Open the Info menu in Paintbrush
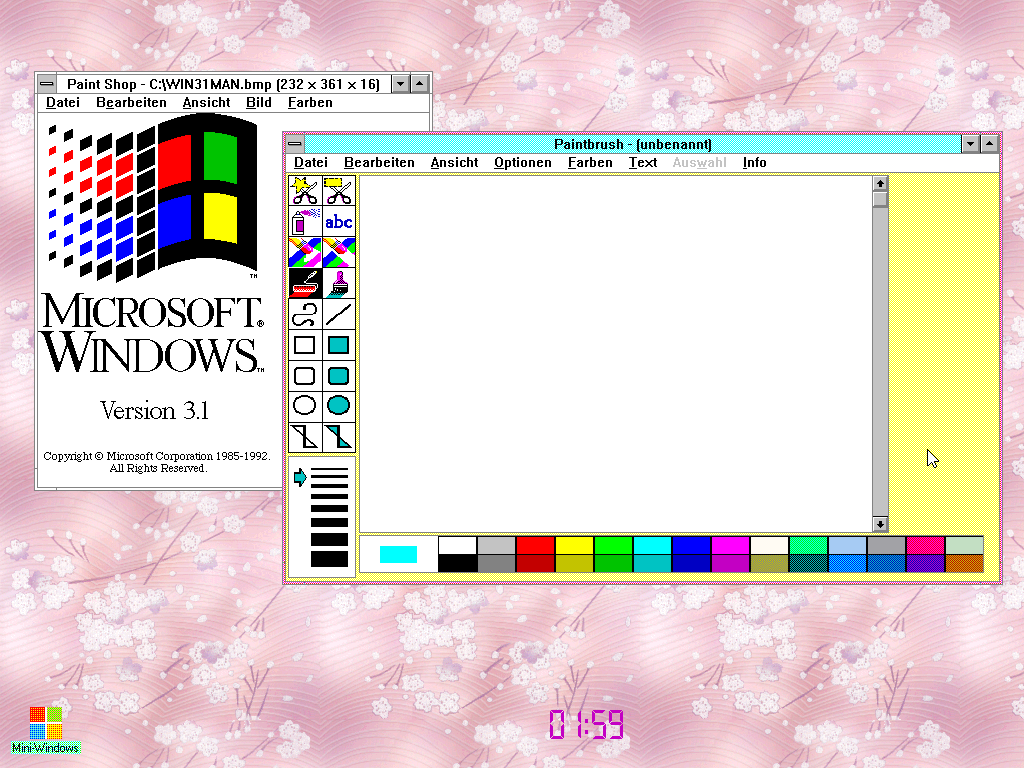The image size is (1024, 768). click(x=754, y=163)
